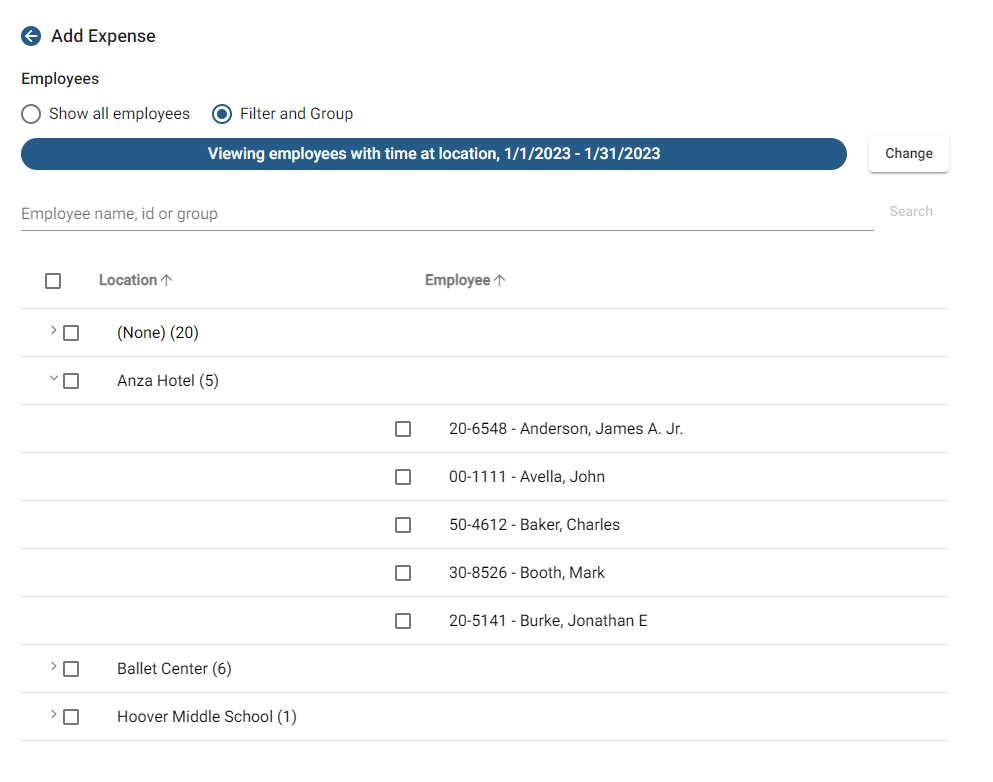The width and height of the screenshot is (993, 782).
Task: Check the Hoover Middle School (1) checkbox
Action: (x=71, y=717)
